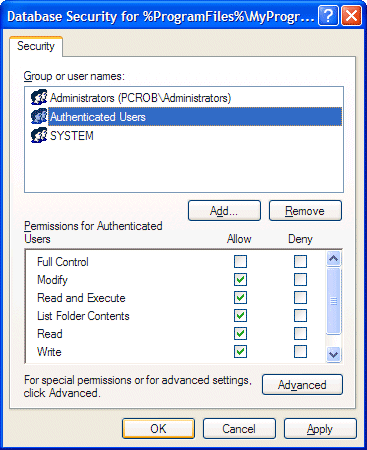Viewport: 367px width, 450px height.
Task: Remove the selected group
Action: coord(305,211)
